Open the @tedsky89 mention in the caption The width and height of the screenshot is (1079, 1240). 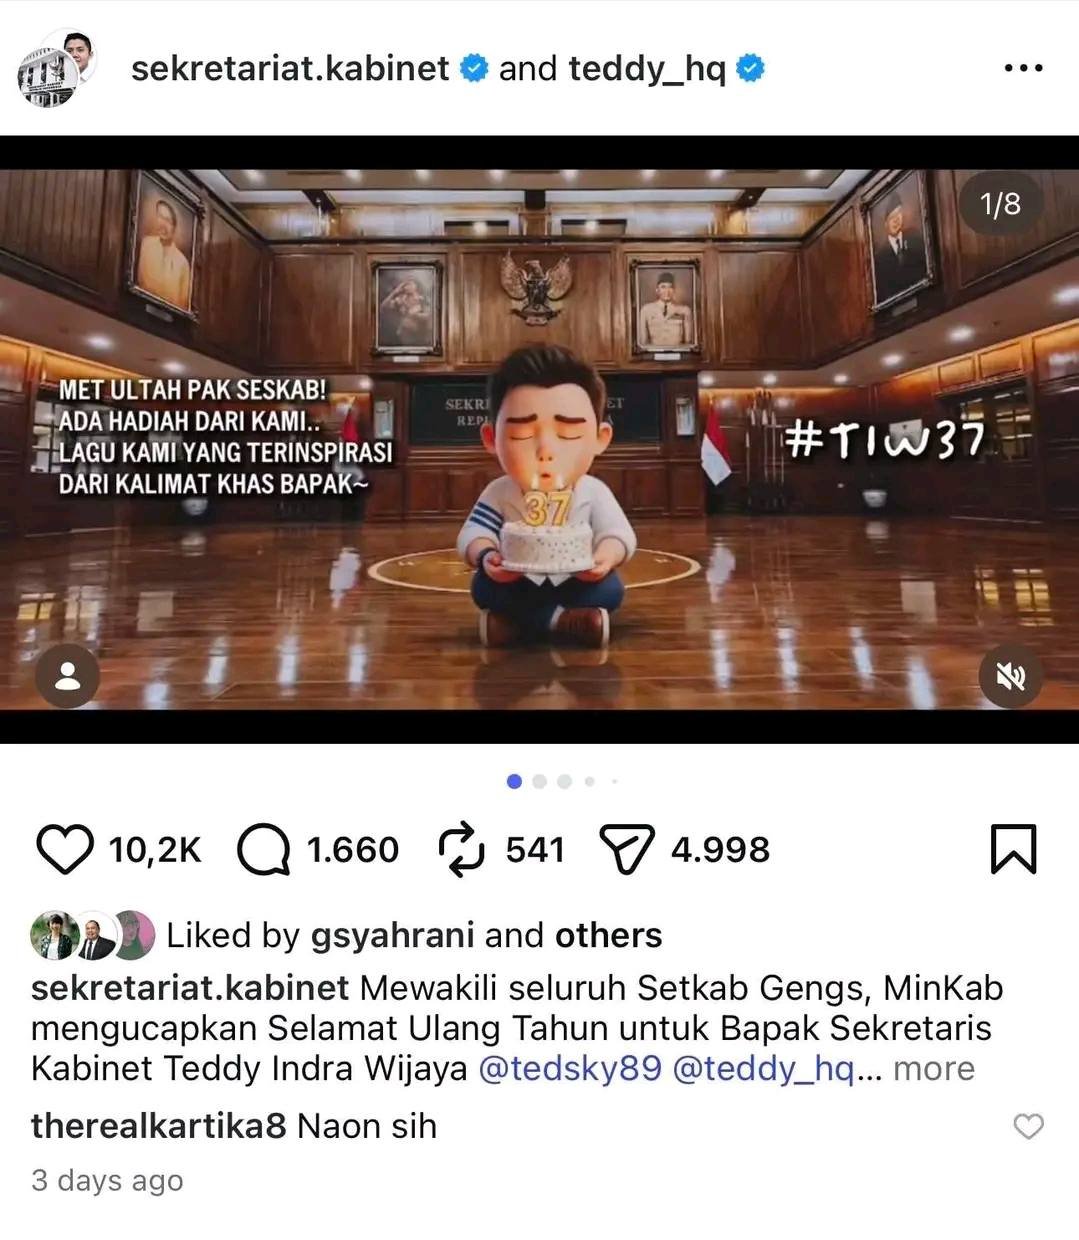pos(571,1069)
